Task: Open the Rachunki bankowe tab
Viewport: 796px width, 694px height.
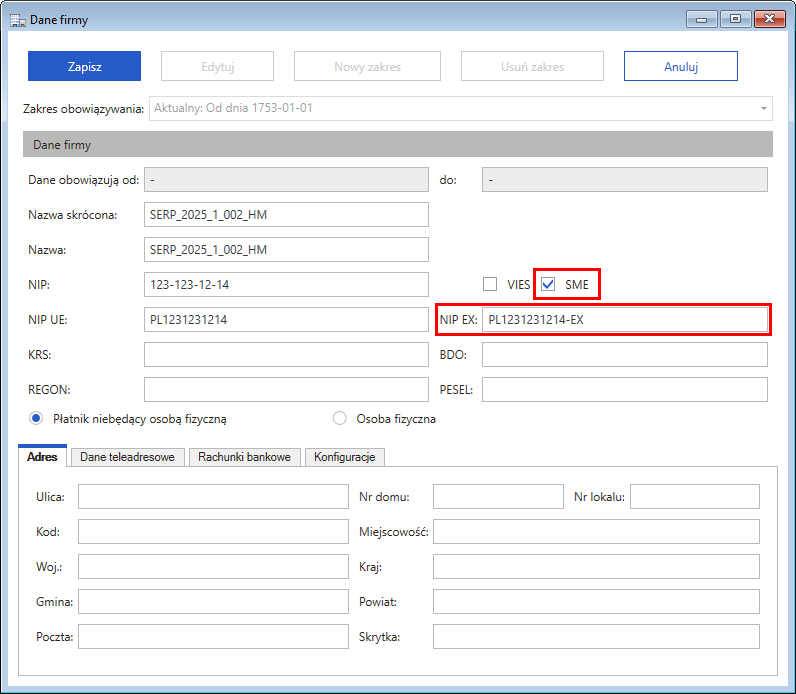Action: pyautogui.click(x=245, y=457)
